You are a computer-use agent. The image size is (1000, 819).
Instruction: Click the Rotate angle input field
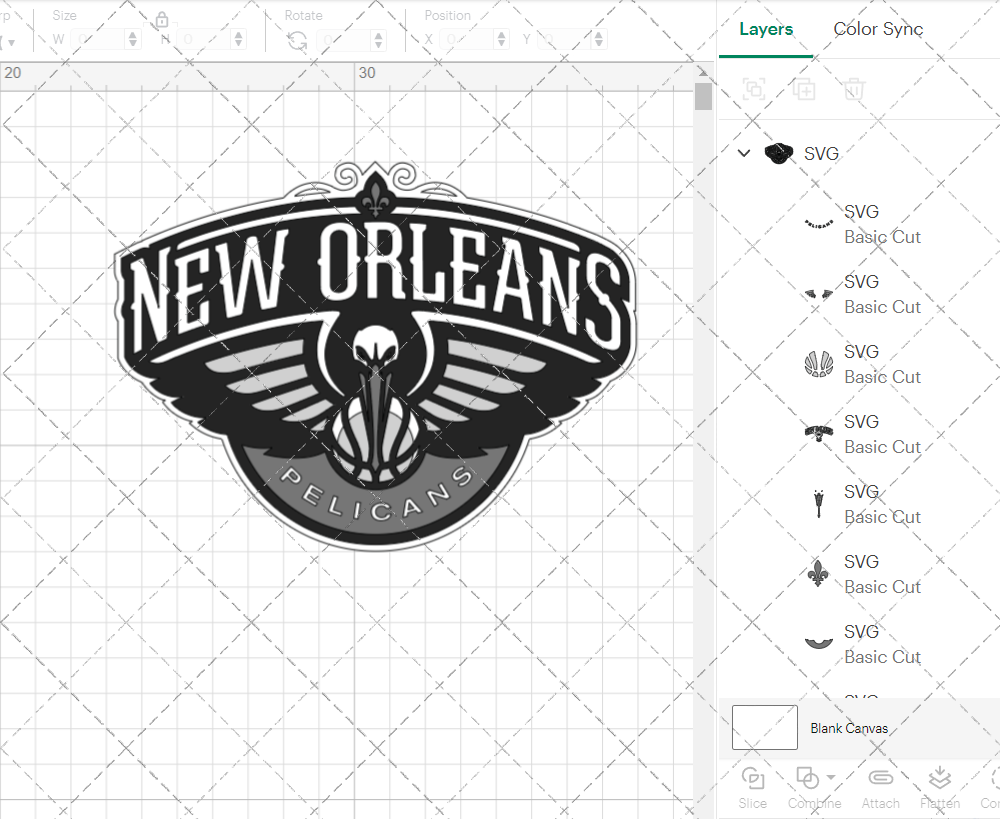click(x=345, y=40)
